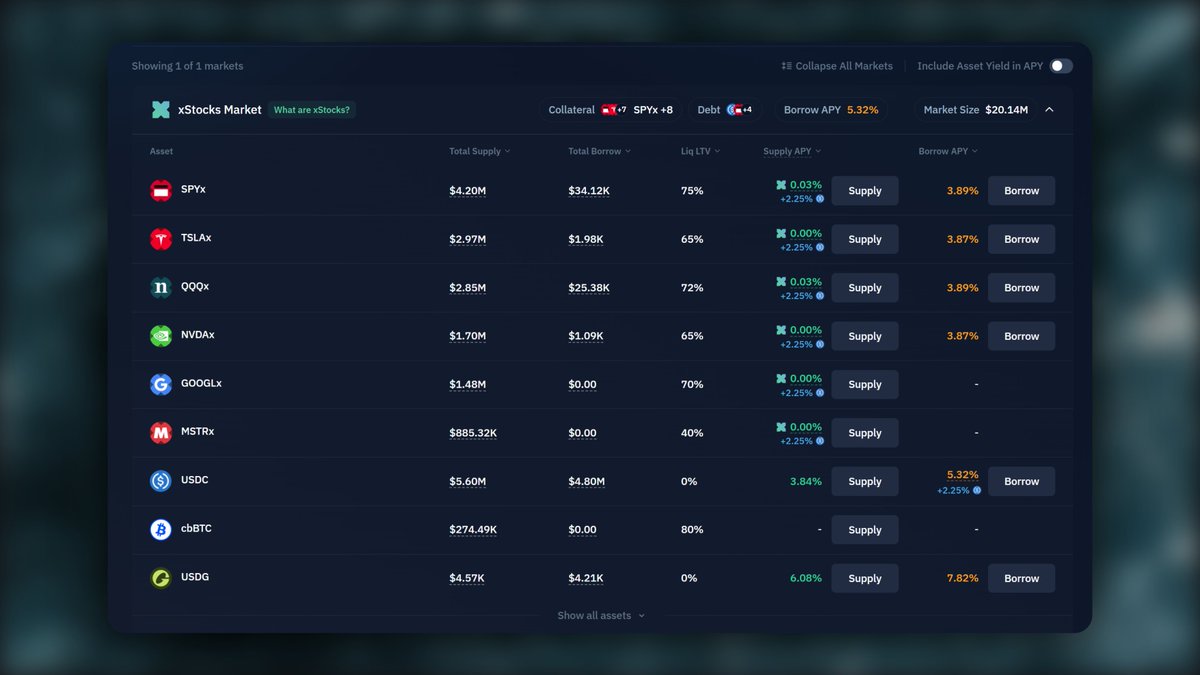The image size is (1200, 675).
Task: Click the QQQx asset icon
Action: tap(161, 288)
